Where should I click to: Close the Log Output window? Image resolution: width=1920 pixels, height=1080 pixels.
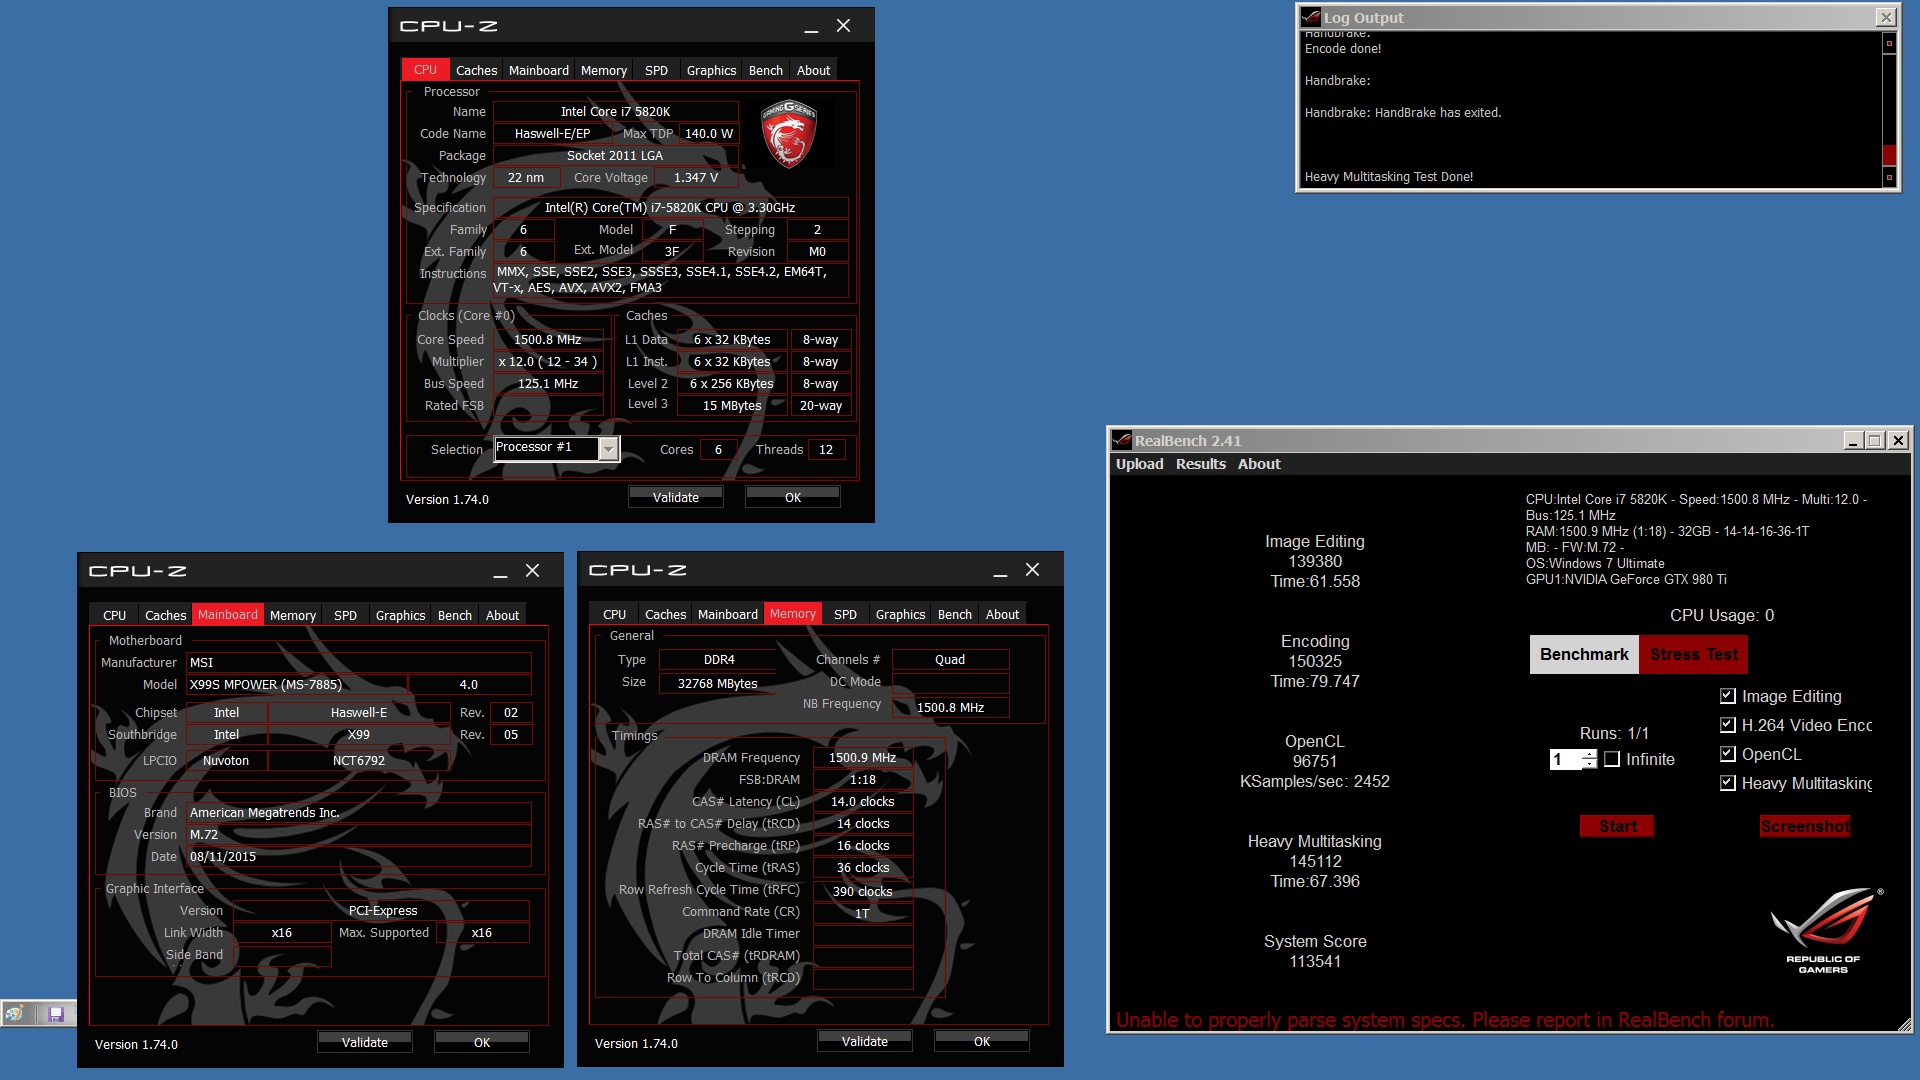click(1886, 17)
